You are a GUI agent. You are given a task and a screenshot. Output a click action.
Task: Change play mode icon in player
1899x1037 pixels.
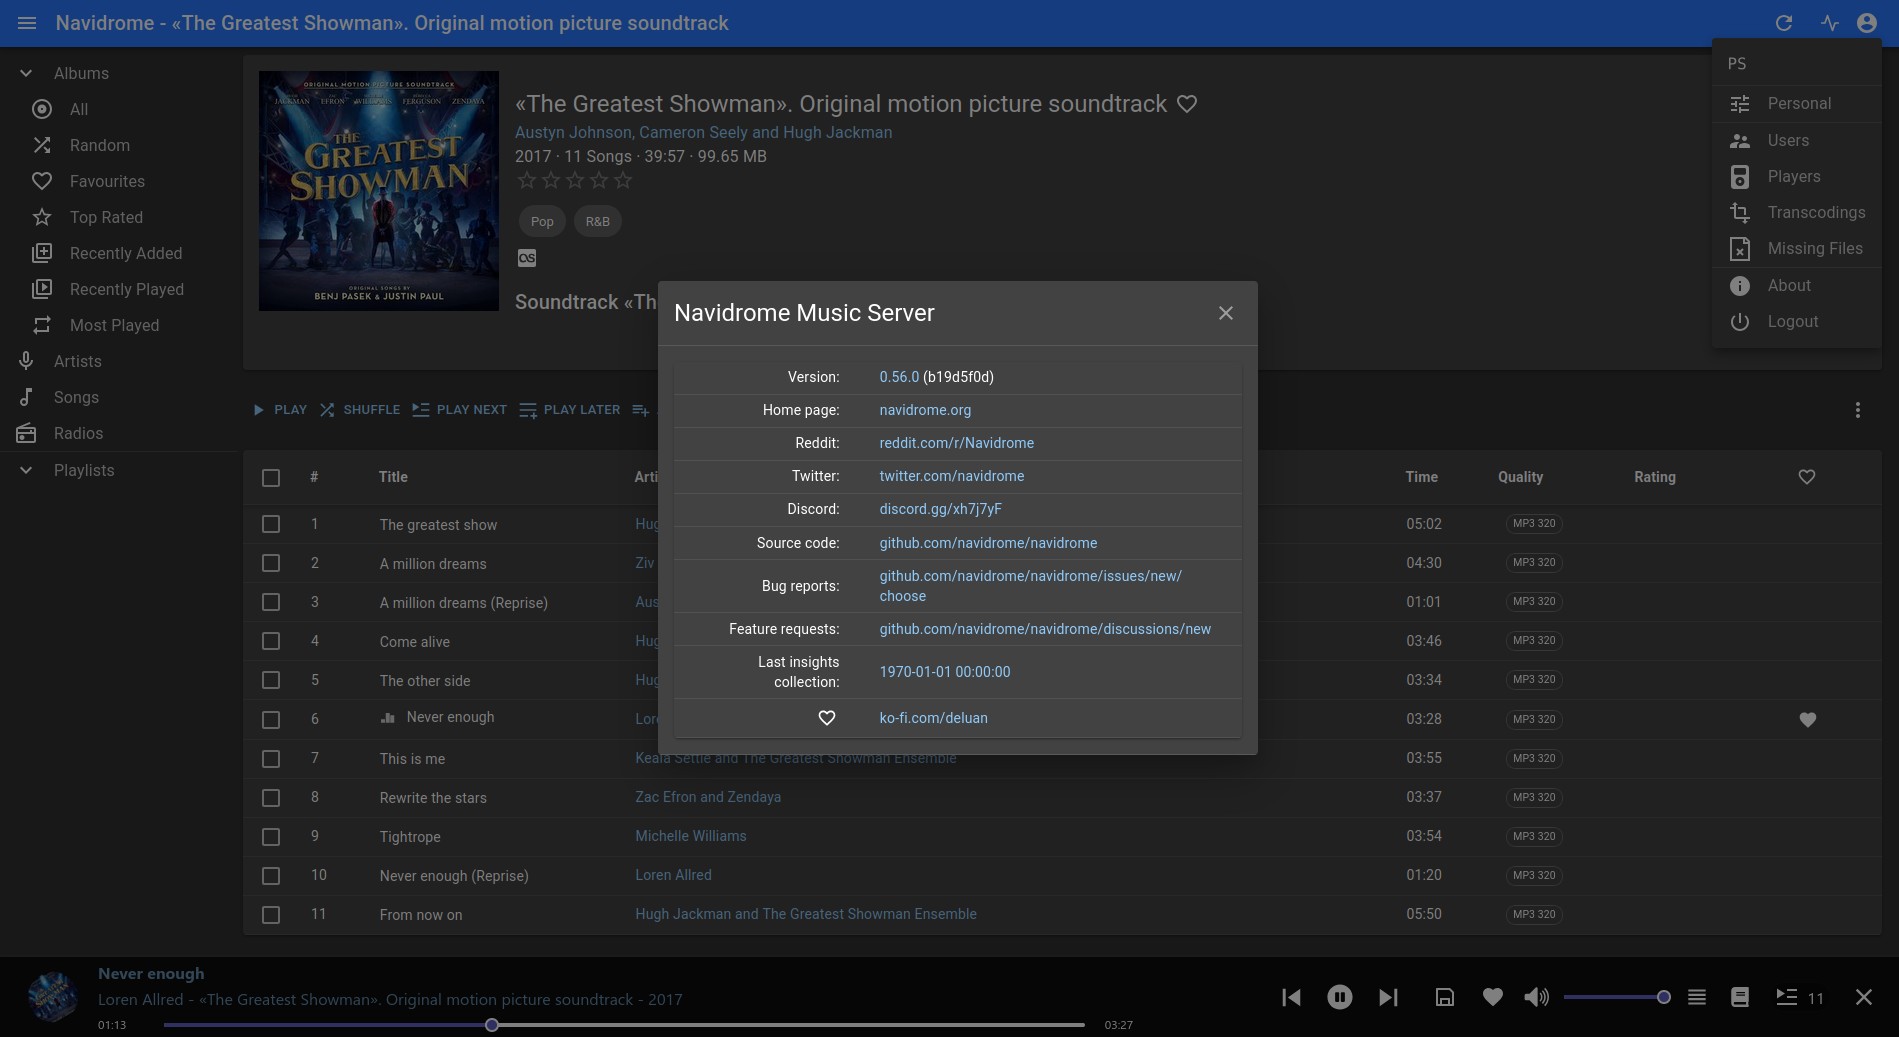[x=1697, y=997]
